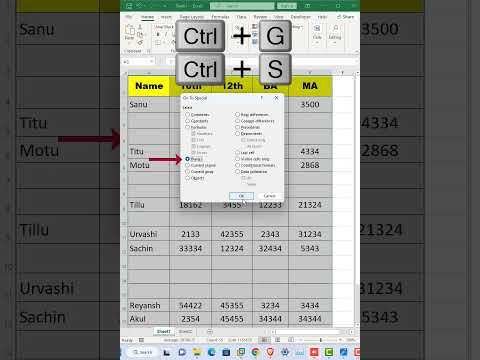The height and width of the screenshot is (360, 480).
Task: Click the horizontal scrollbar right arrow
Action: click(x=351, y=332)
